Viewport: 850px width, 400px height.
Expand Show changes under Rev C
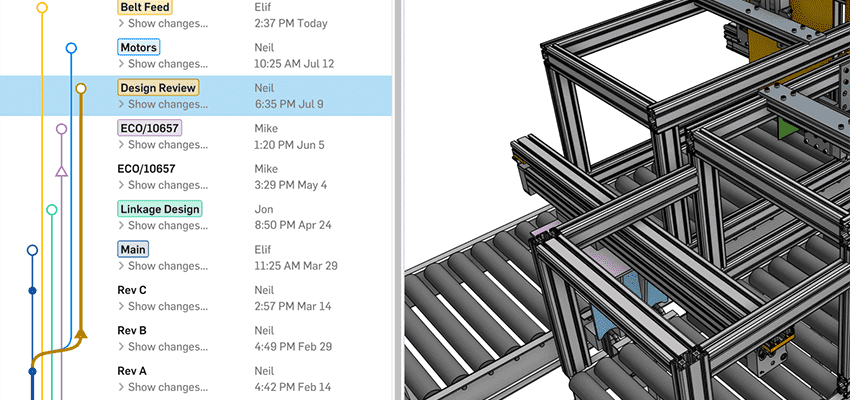point(163,306)
